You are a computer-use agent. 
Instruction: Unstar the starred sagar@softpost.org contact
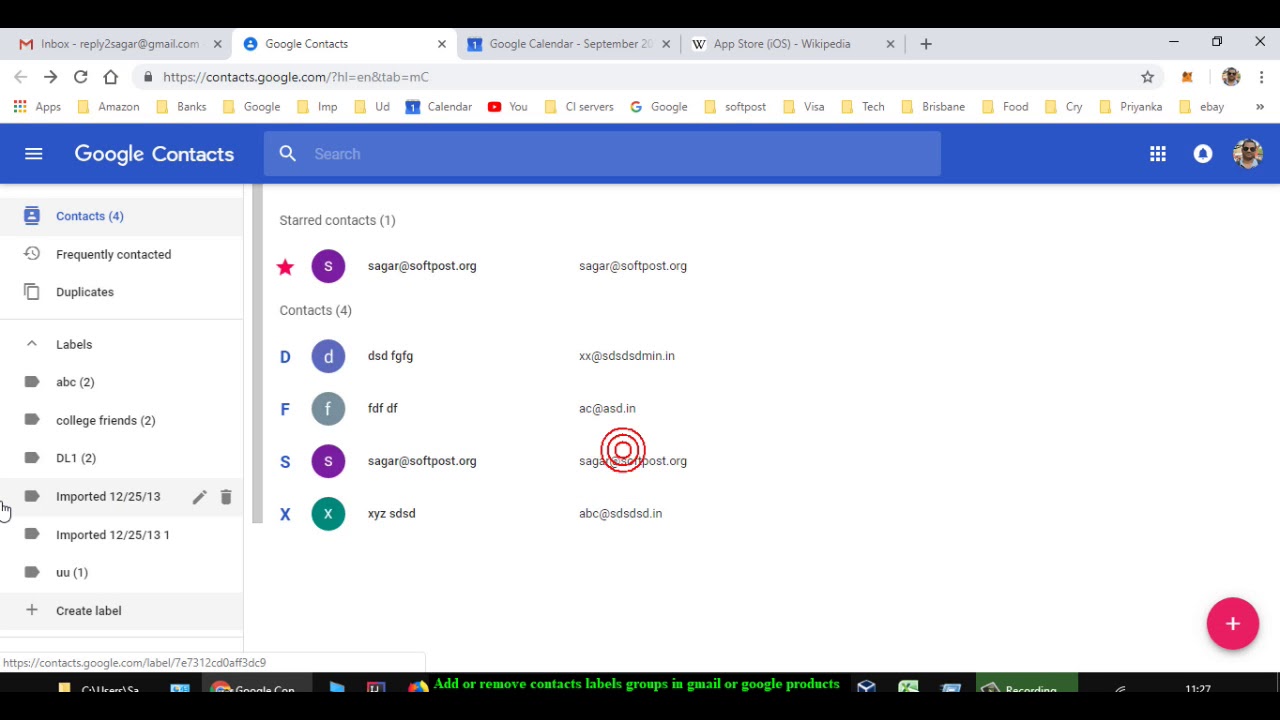285,266
